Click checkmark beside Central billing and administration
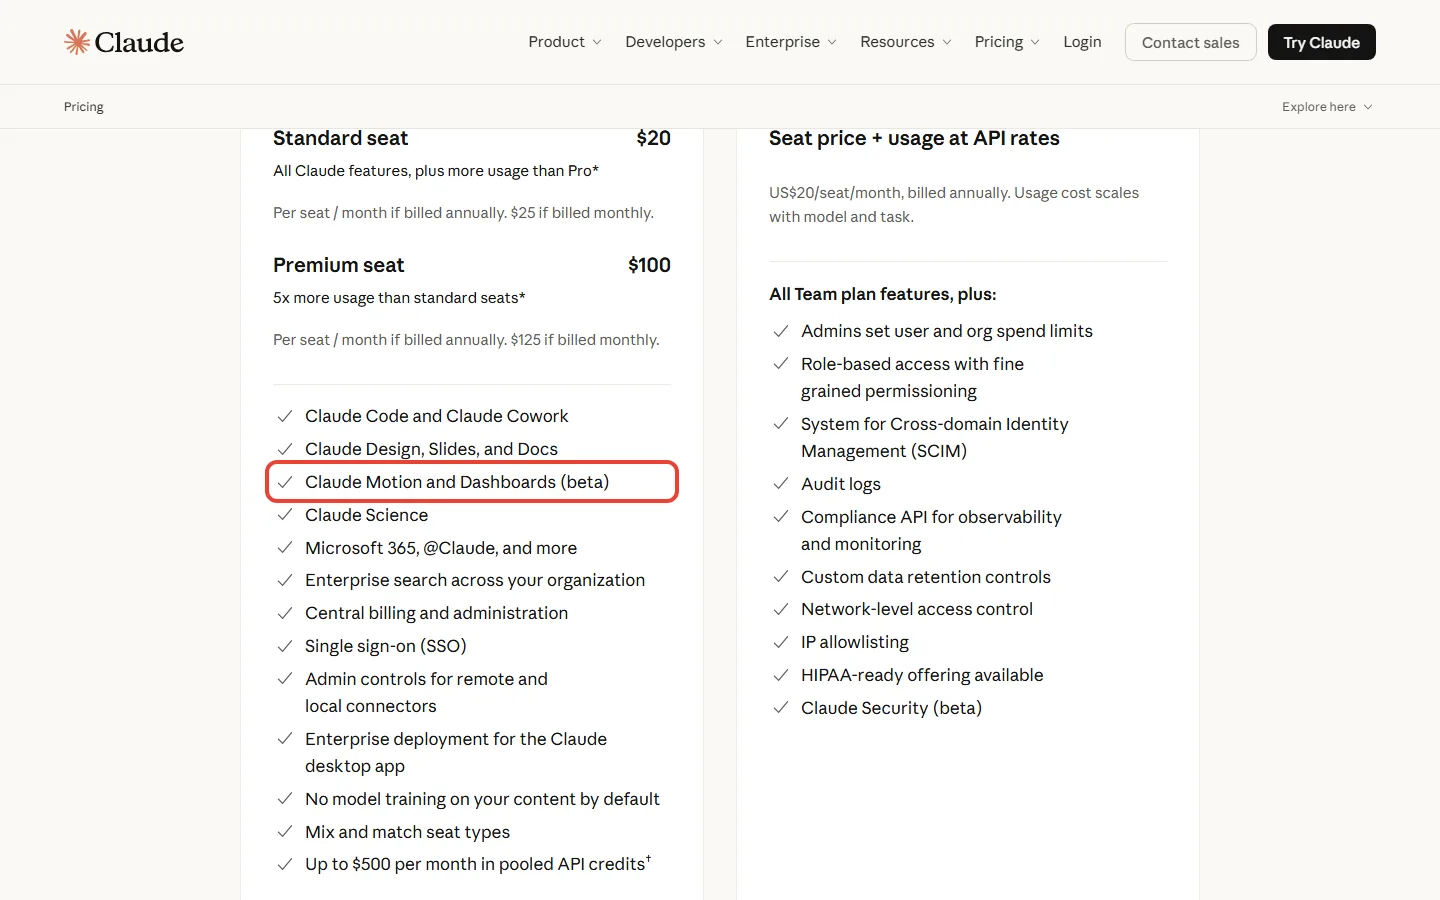The image size is (1440, 900). click(285, 613)
